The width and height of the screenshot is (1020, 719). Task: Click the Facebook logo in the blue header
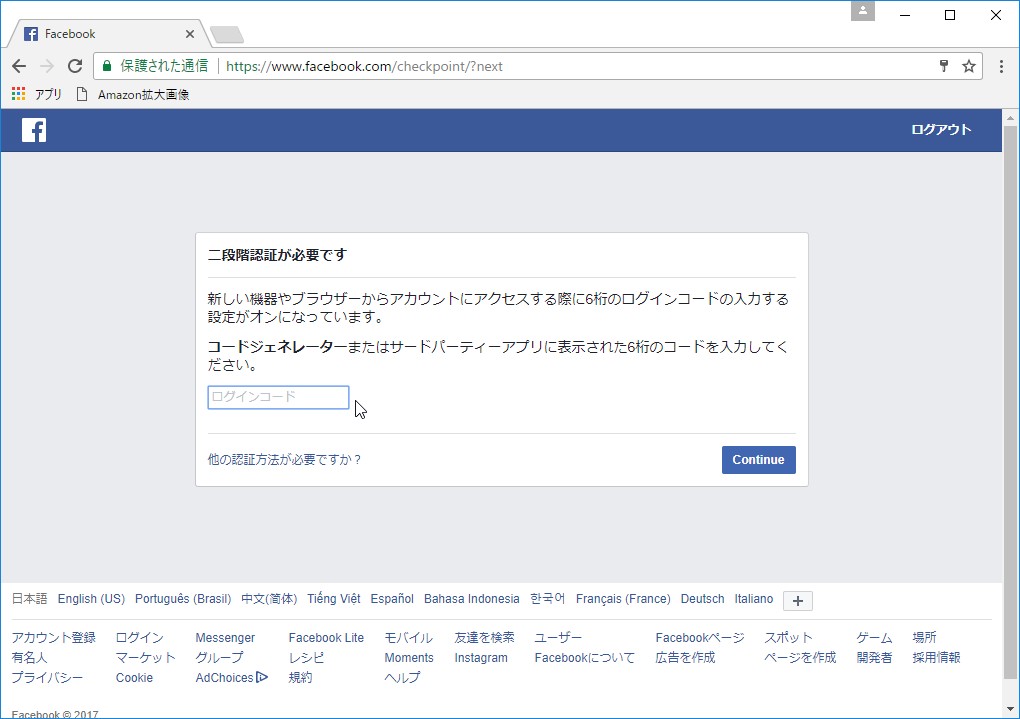(33, 129)
